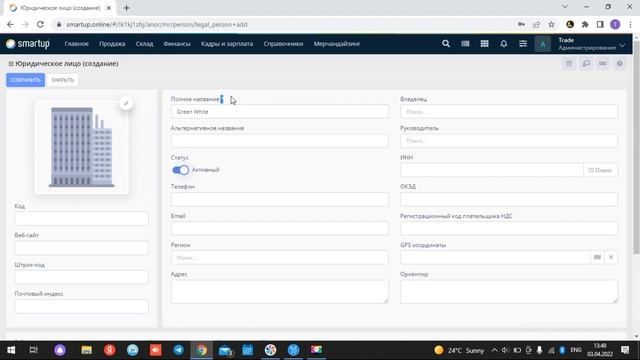Open the comments icon in page toolbar
The width and height of the screenshot is (640, 360).
(586, 64)
